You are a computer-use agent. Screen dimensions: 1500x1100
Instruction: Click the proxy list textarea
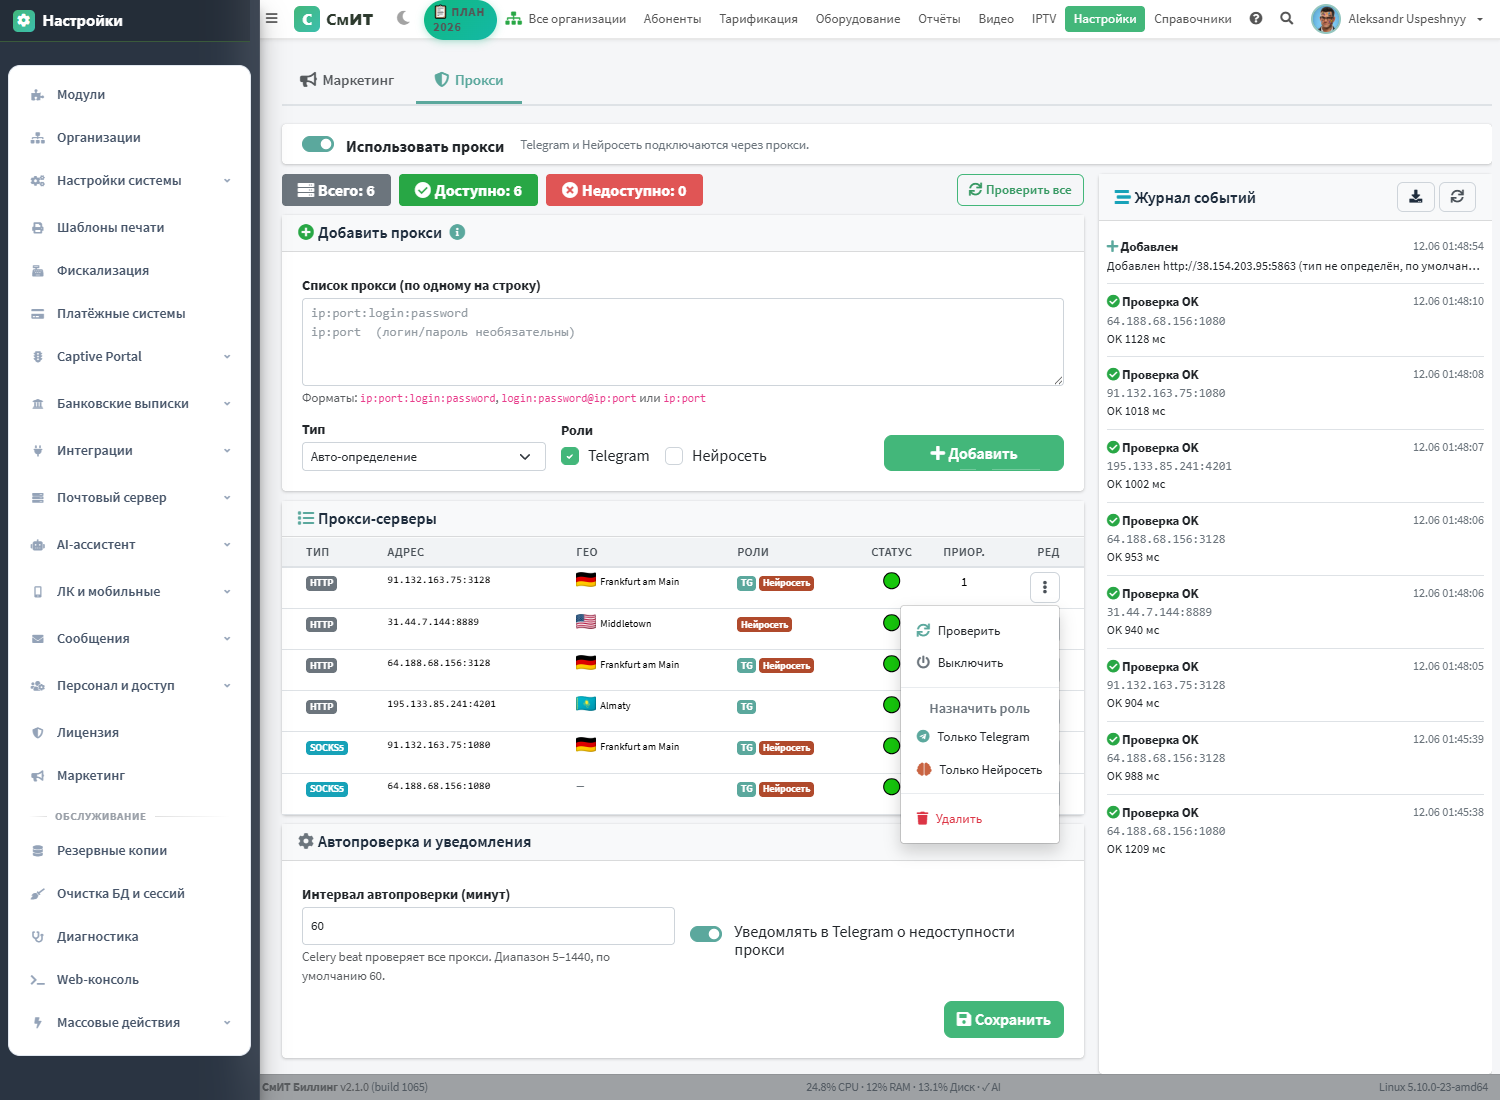pyautogui.click(x=683, y=342)
